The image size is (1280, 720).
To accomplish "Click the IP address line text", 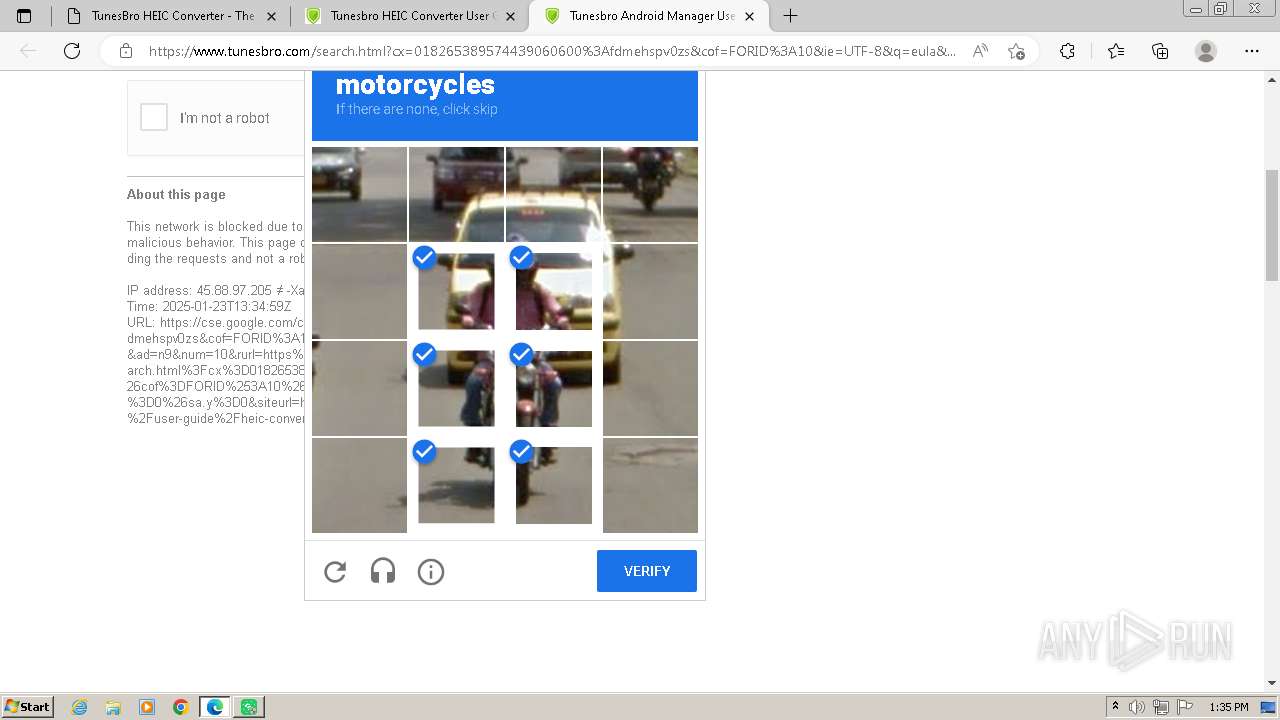I will pyautogui.click(x=215, y=290).
